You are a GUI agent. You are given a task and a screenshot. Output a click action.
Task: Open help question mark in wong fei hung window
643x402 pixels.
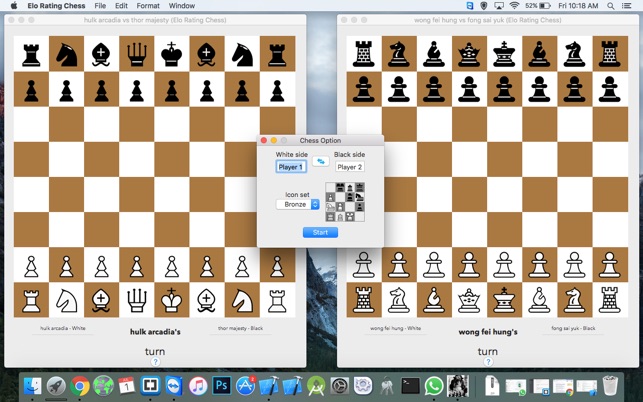(488, 362)
